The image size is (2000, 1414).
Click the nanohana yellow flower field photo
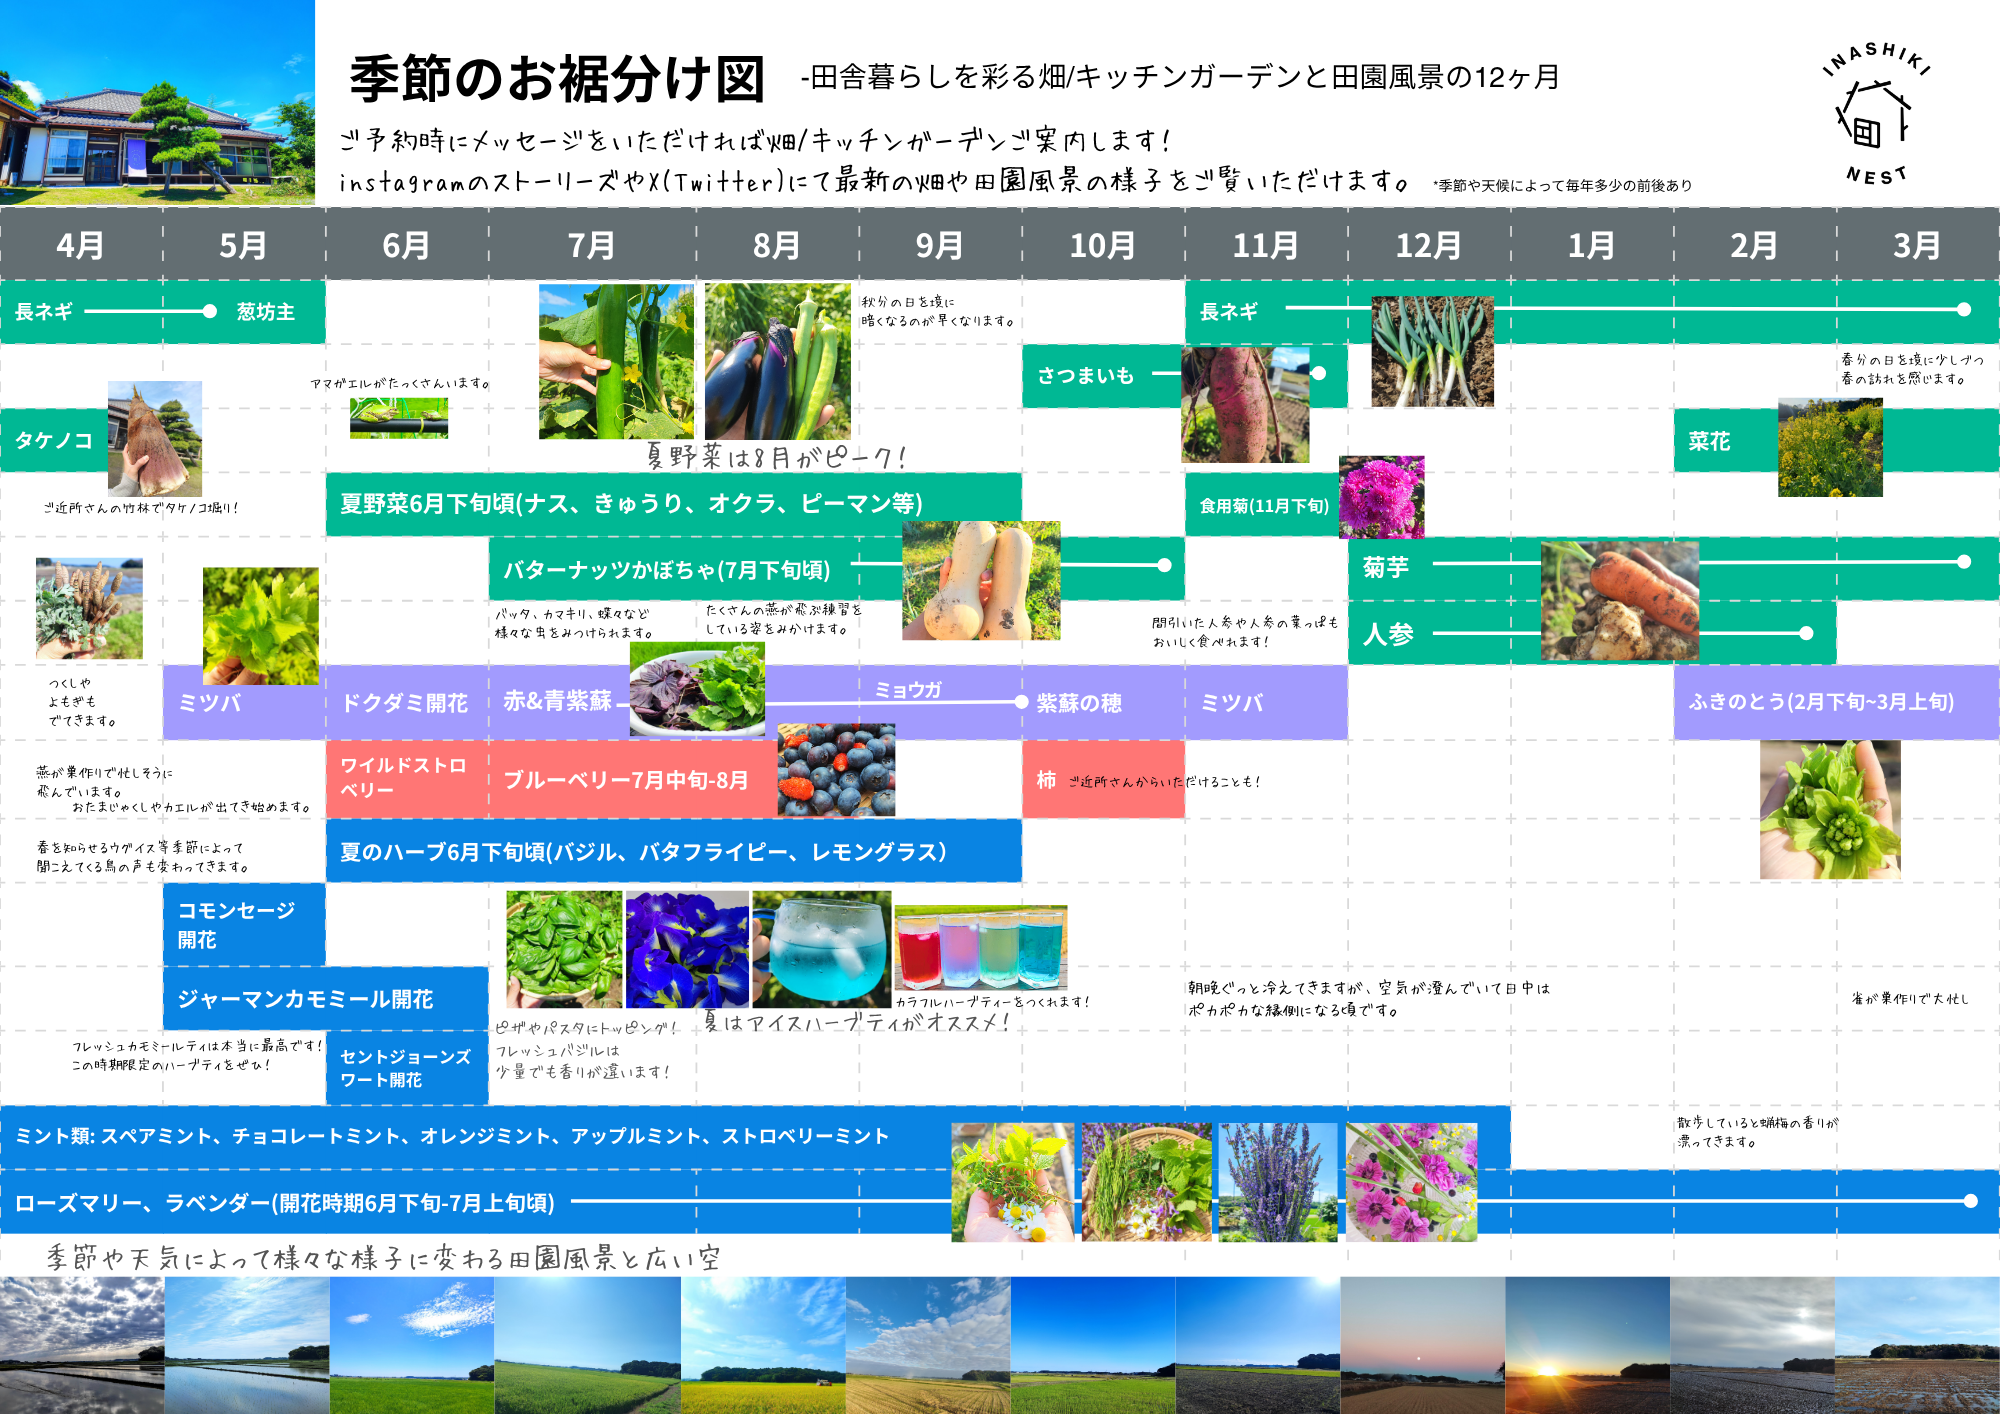point(1830,447)
